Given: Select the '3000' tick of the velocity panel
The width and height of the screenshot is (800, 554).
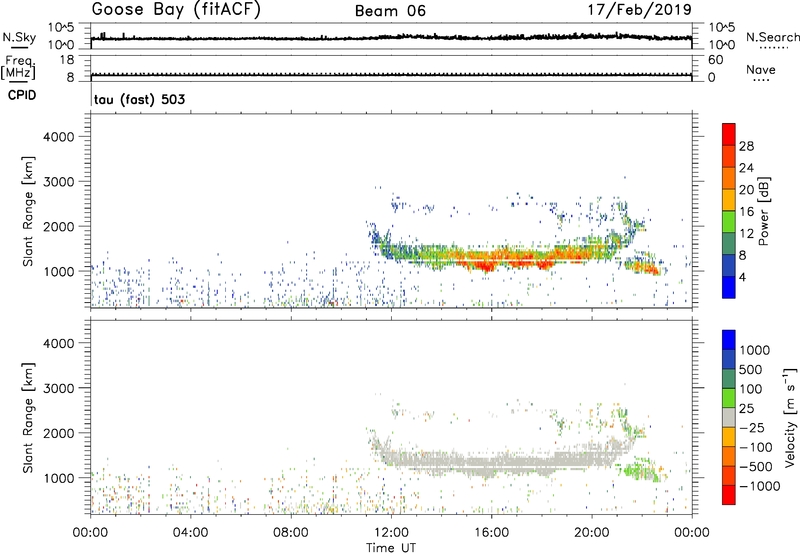Looking at the screenshot, I should point(59,388).
